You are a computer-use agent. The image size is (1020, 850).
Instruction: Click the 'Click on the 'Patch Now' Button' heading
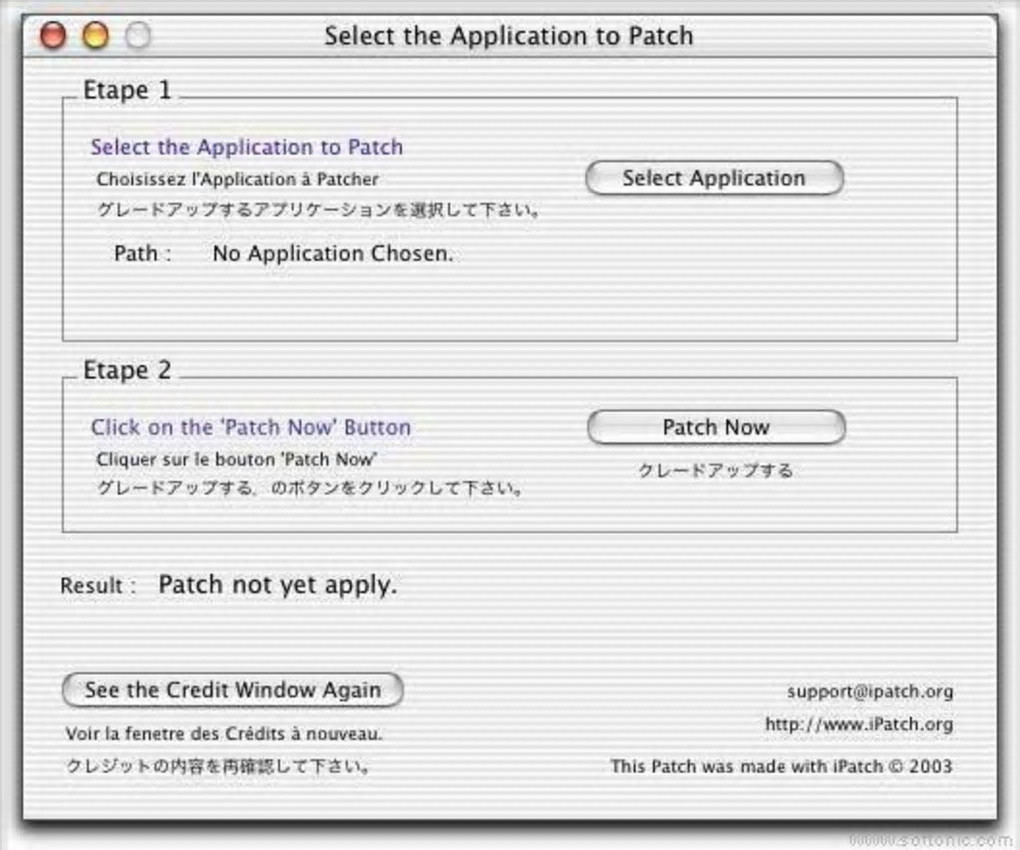point(250,427)
